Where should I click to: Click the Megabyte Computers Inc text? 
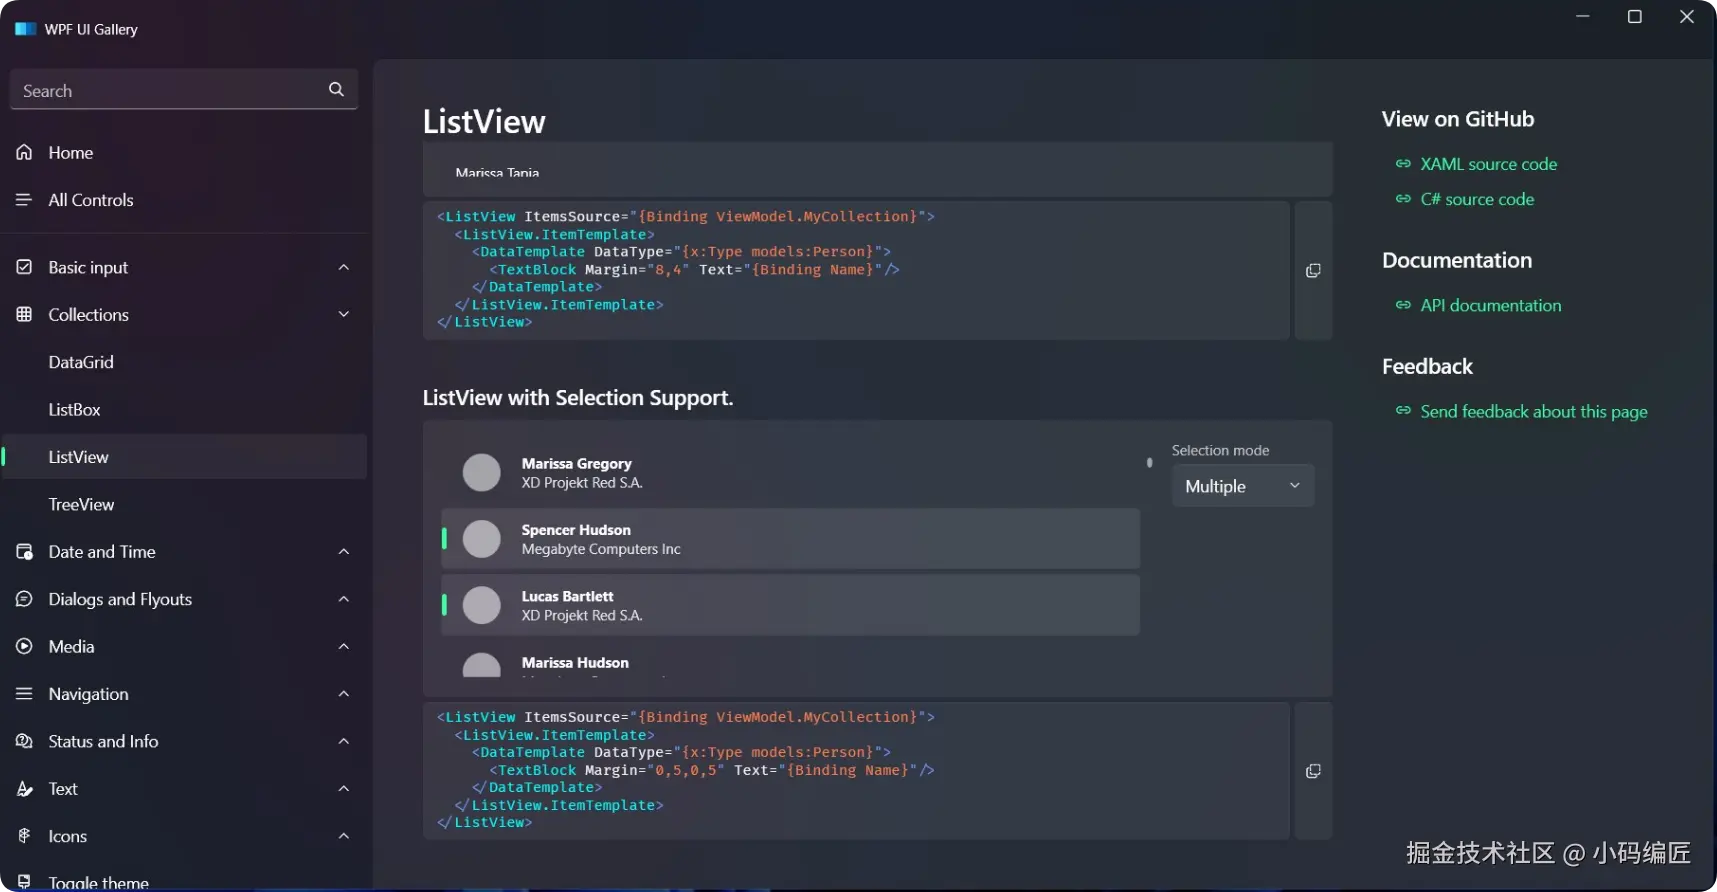coord(600,549)
